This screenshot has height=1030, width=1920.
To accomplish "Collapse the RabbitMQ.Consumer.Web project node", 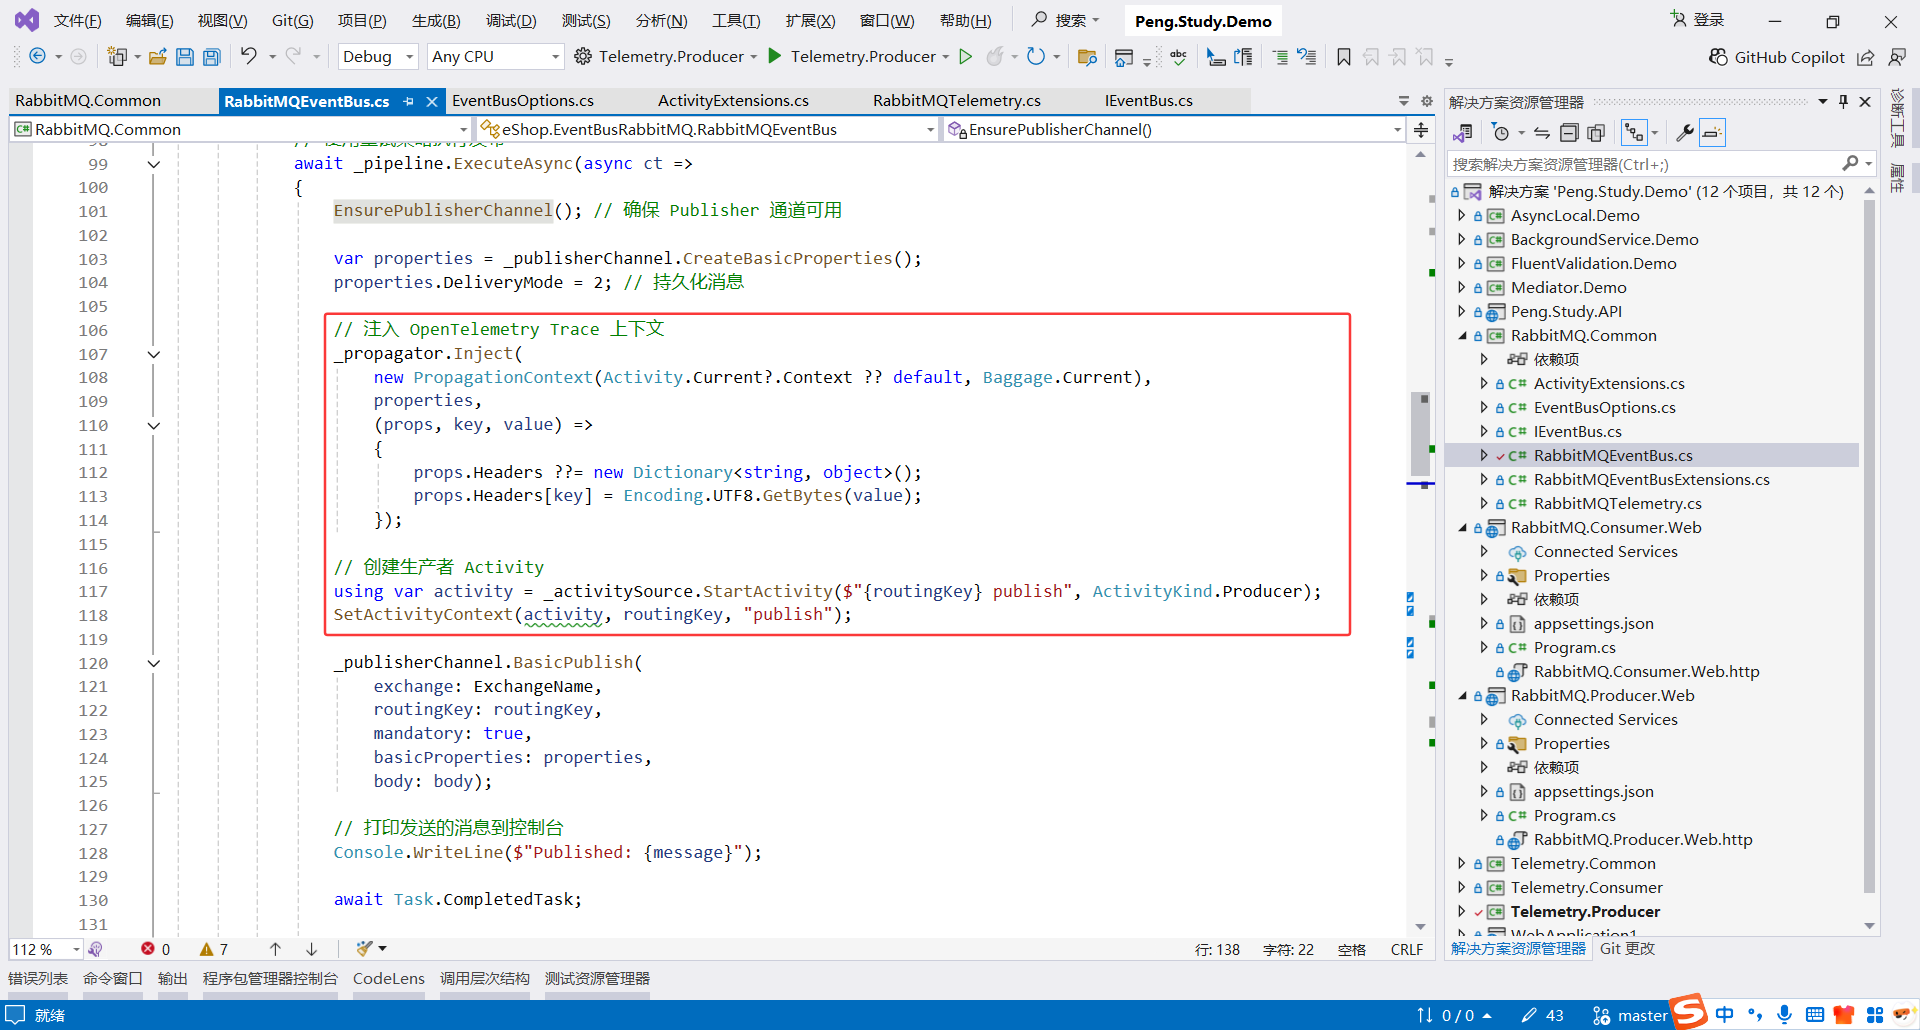I will [x=1462, y=528].
